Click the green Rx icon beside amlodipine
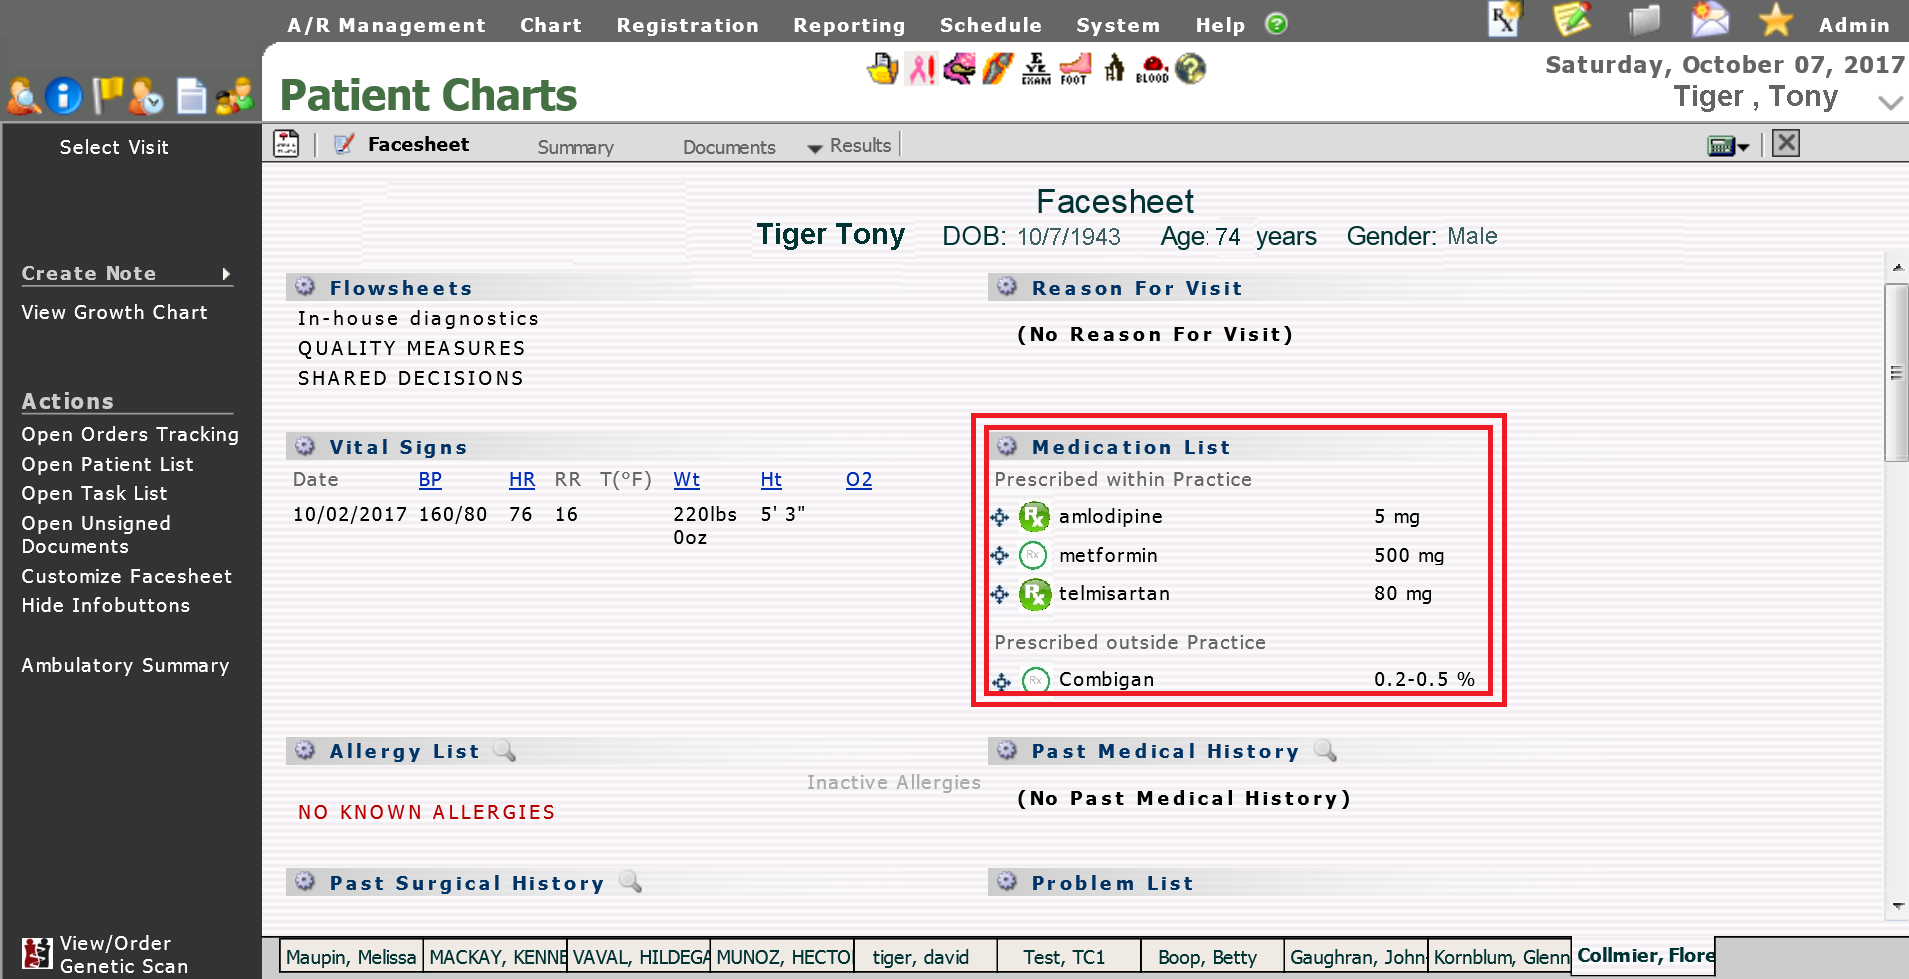Viewport: 1909px width, 979px height. click(x=1033, y=517)
